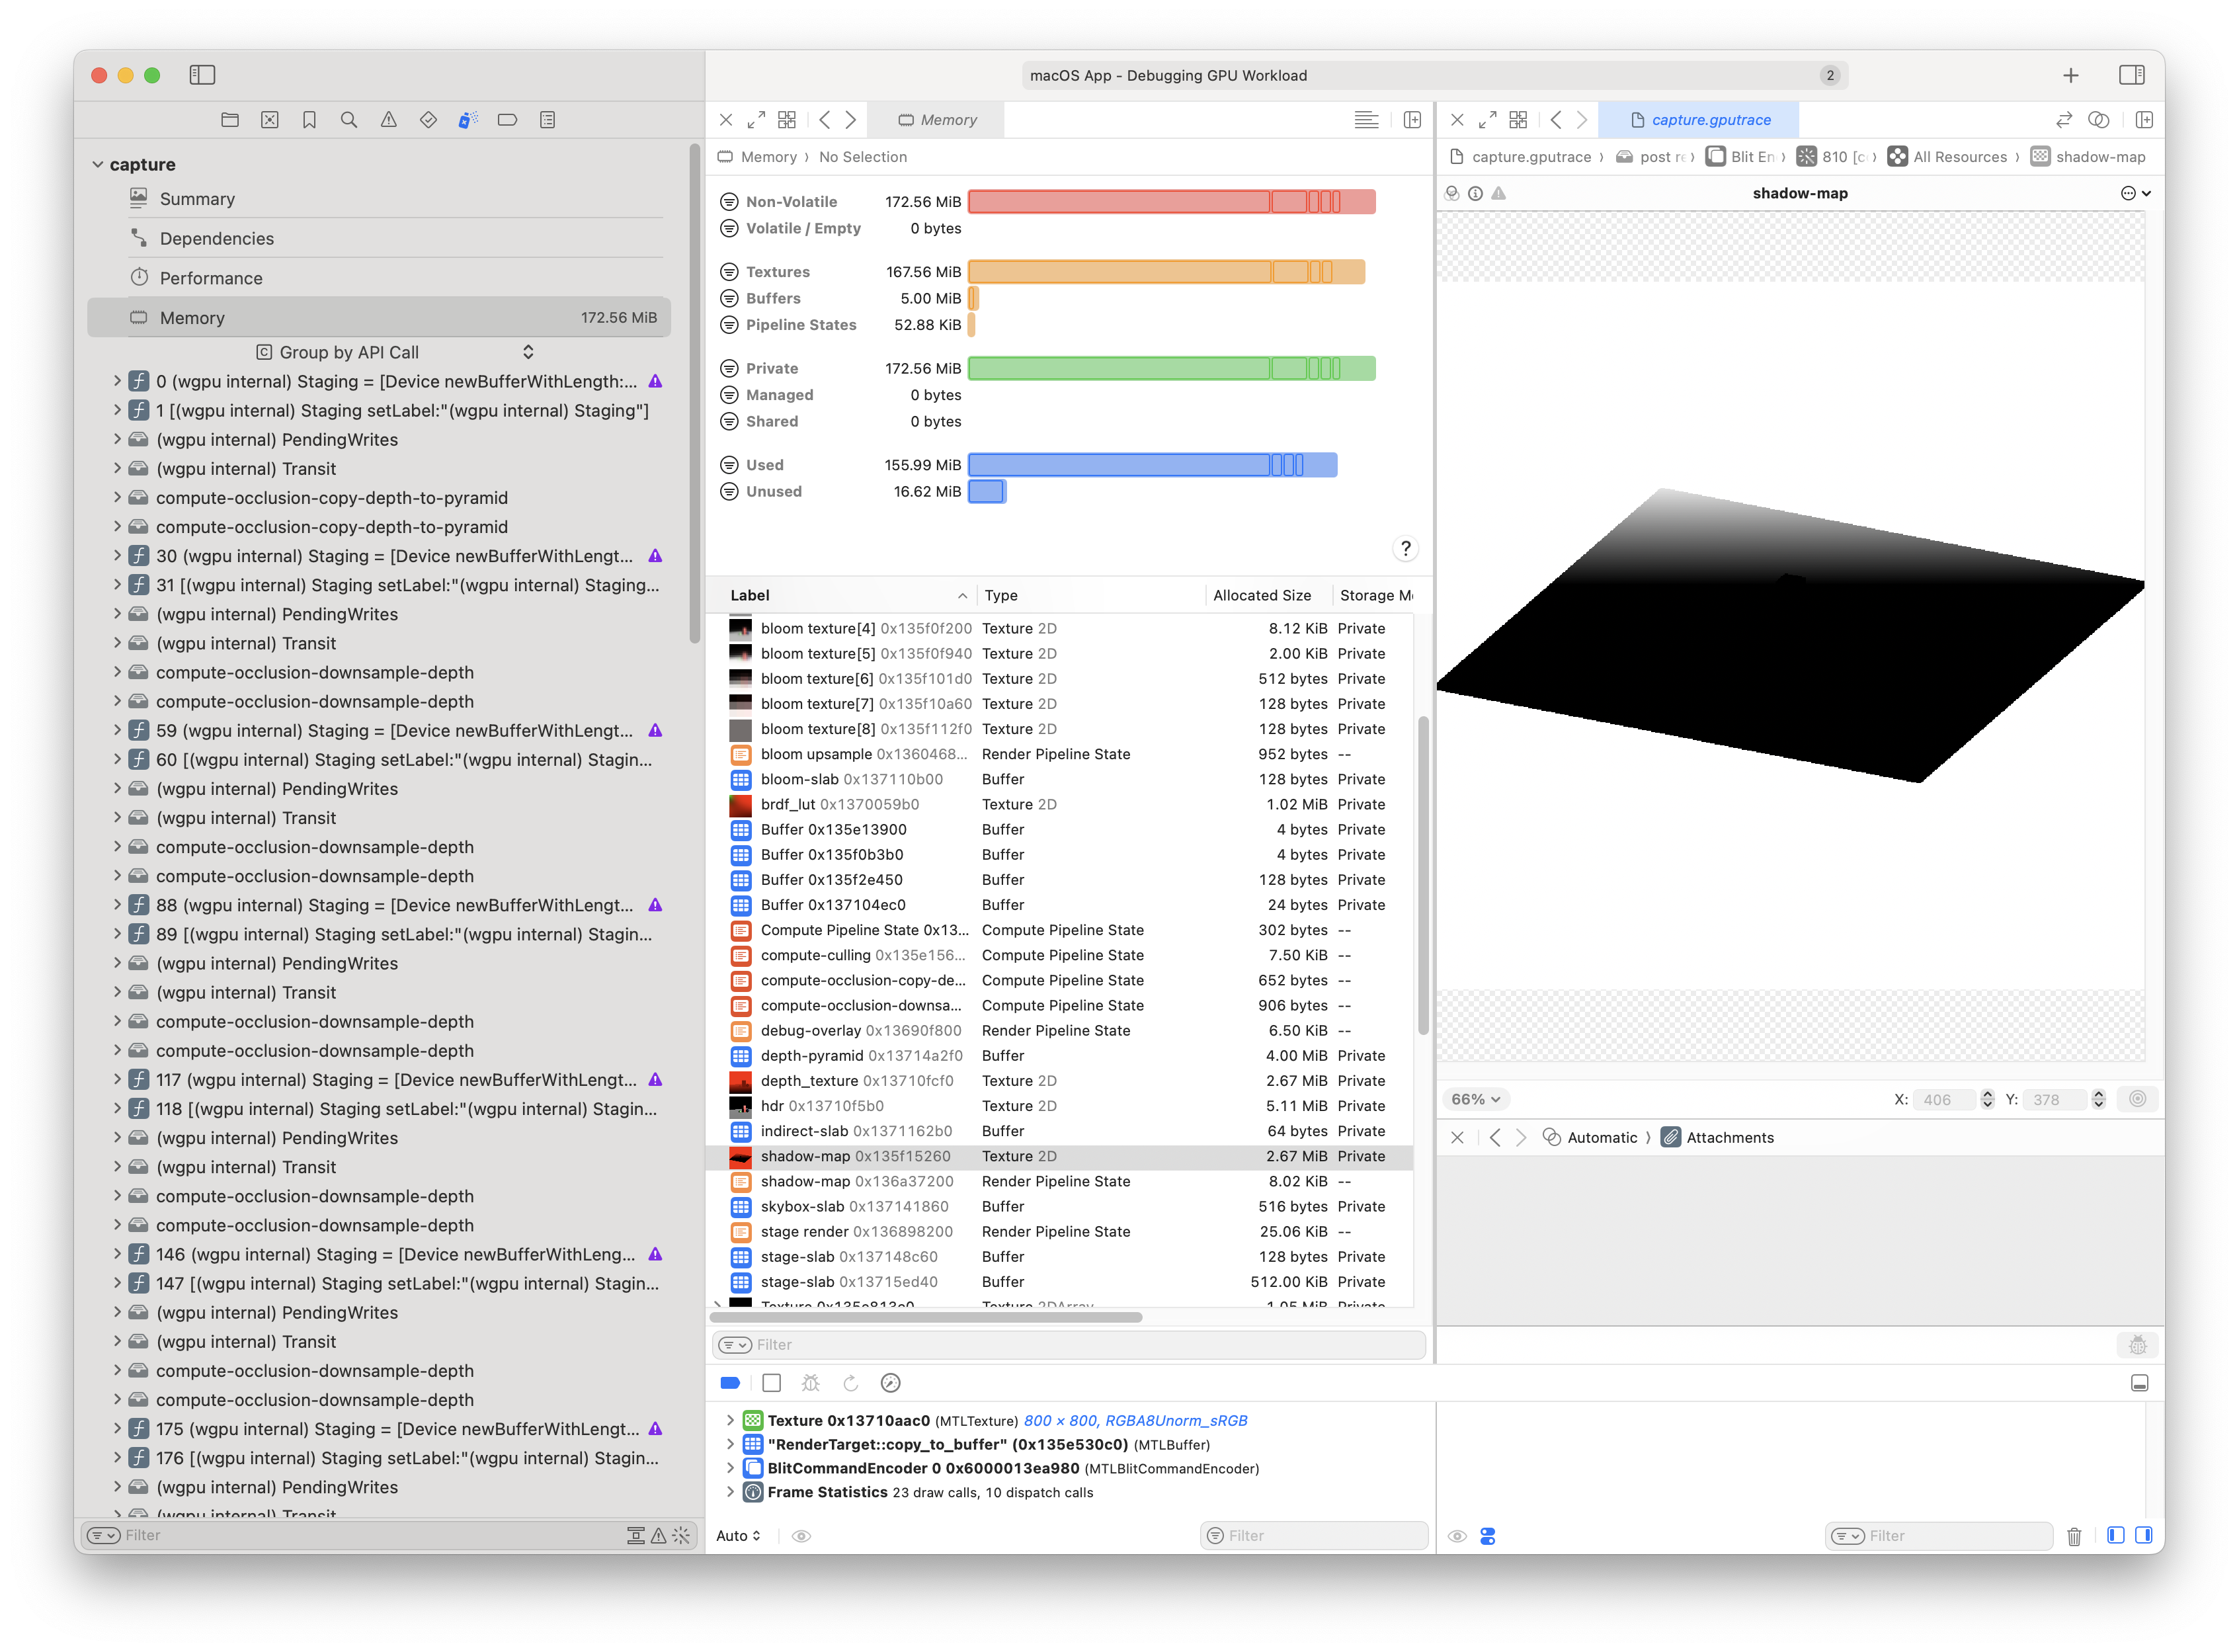Delete with the trash icon
This screenshot has width=2239, height=1652.
click(2074, 1536)
